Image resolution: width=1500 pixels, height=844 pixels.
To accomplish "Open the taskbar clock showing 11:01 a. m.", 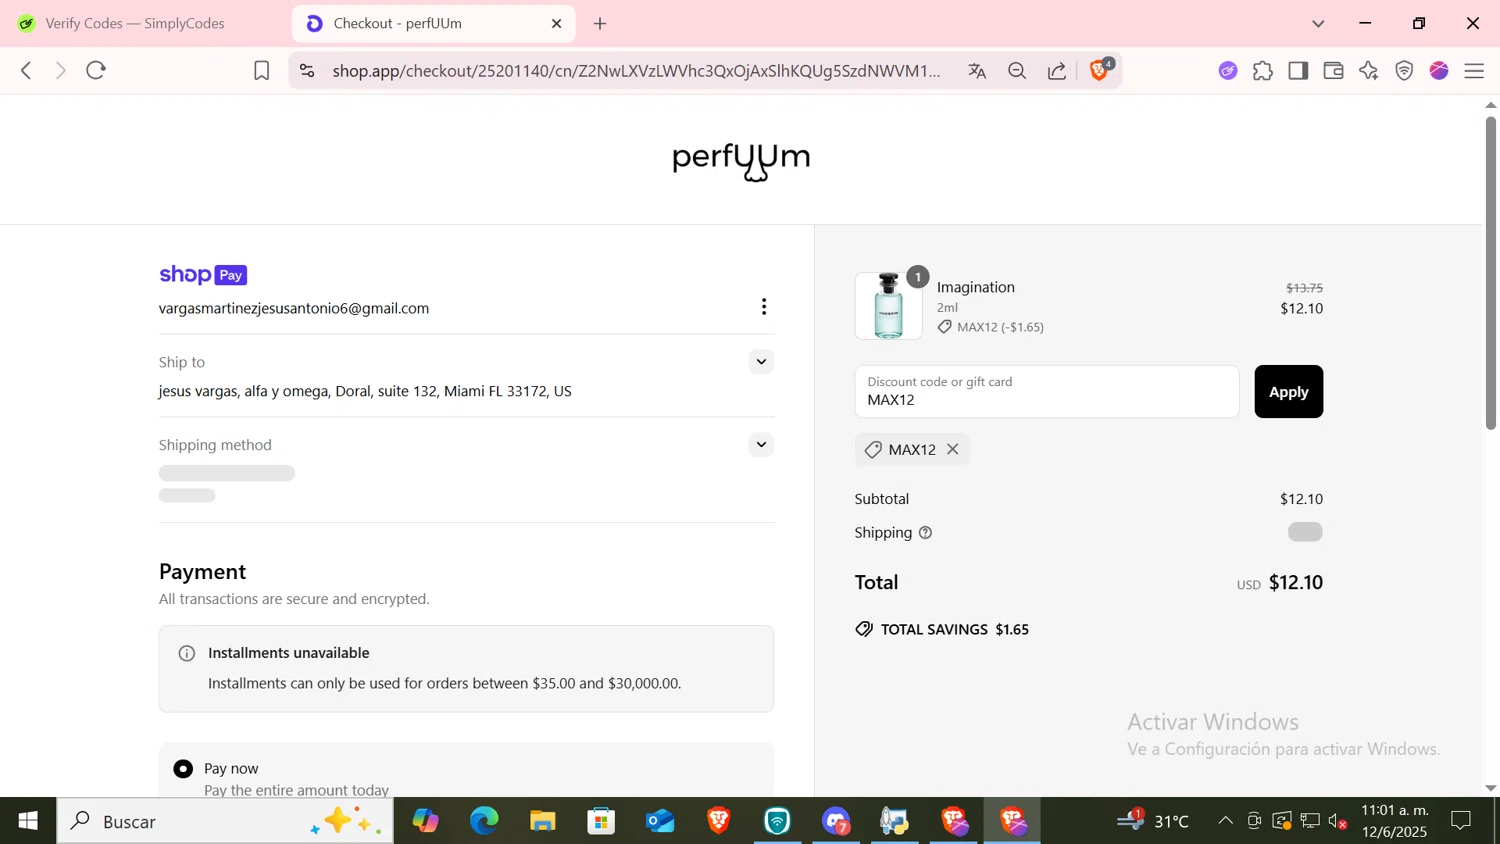I will click(x=1394, y=821).
